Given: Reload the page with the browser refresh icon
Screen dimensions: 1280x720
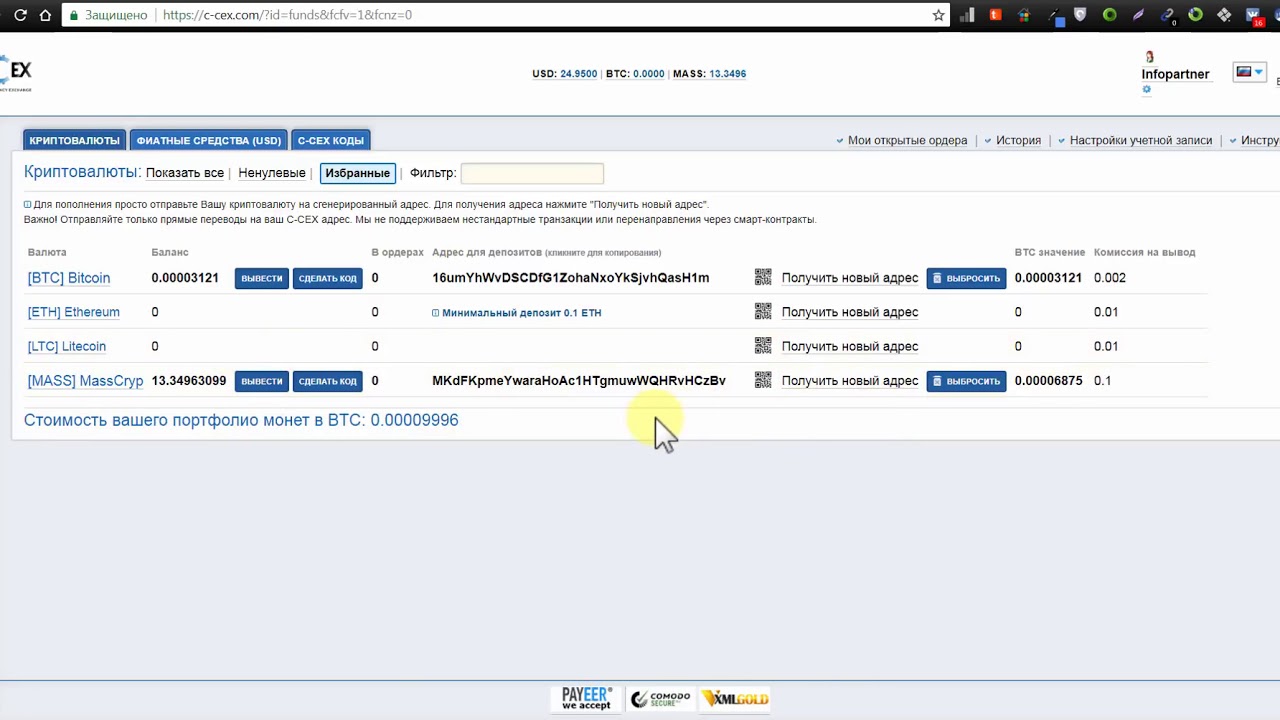Looking at the screenshot, I should click(19, 15).
